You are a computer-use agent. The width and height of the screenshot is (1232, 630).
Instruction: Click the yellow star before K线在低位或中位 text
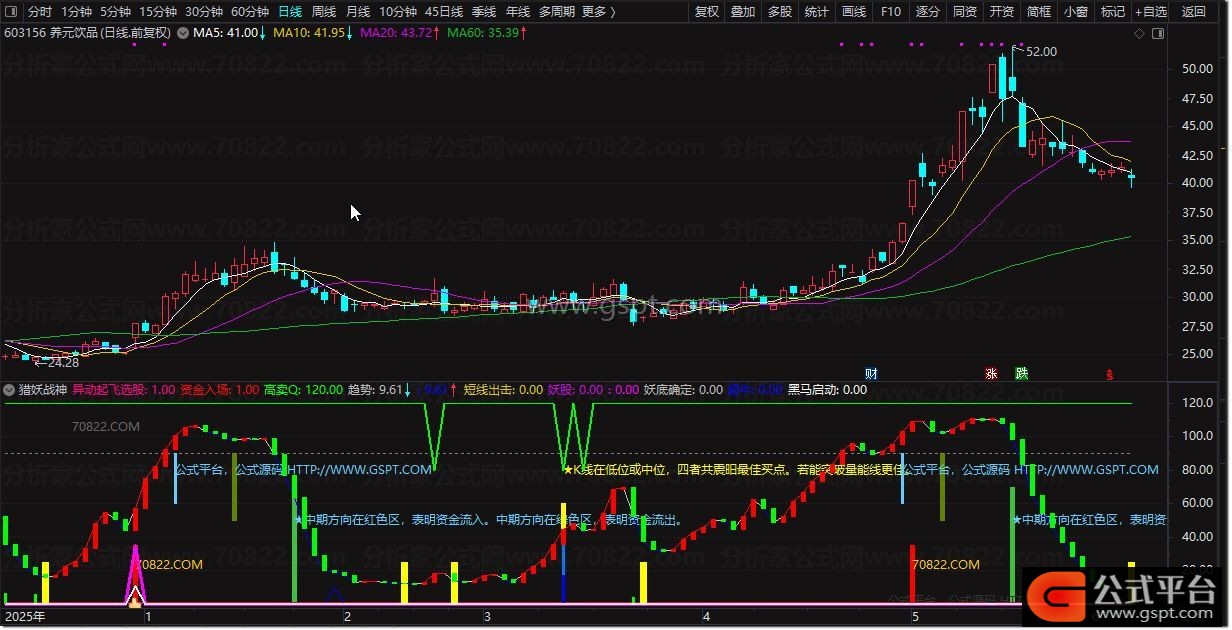tap(568, 469)
